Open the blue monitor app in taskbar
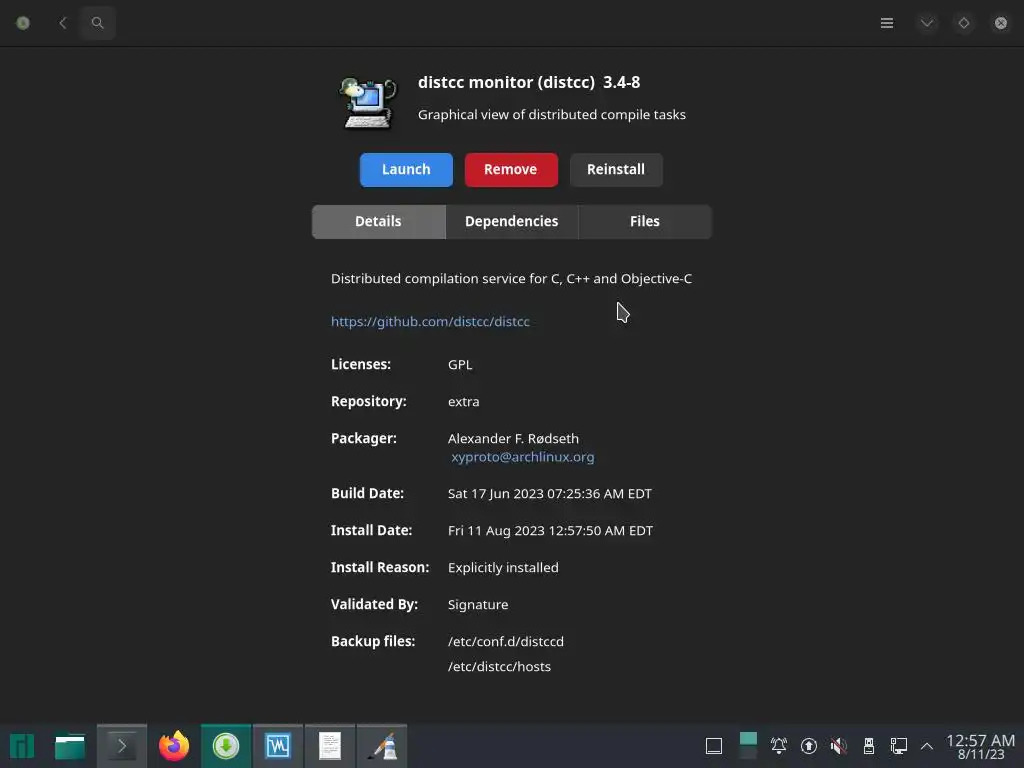Screen dimensions: 1024x768 pyautogui.click(x=278, y=746)
